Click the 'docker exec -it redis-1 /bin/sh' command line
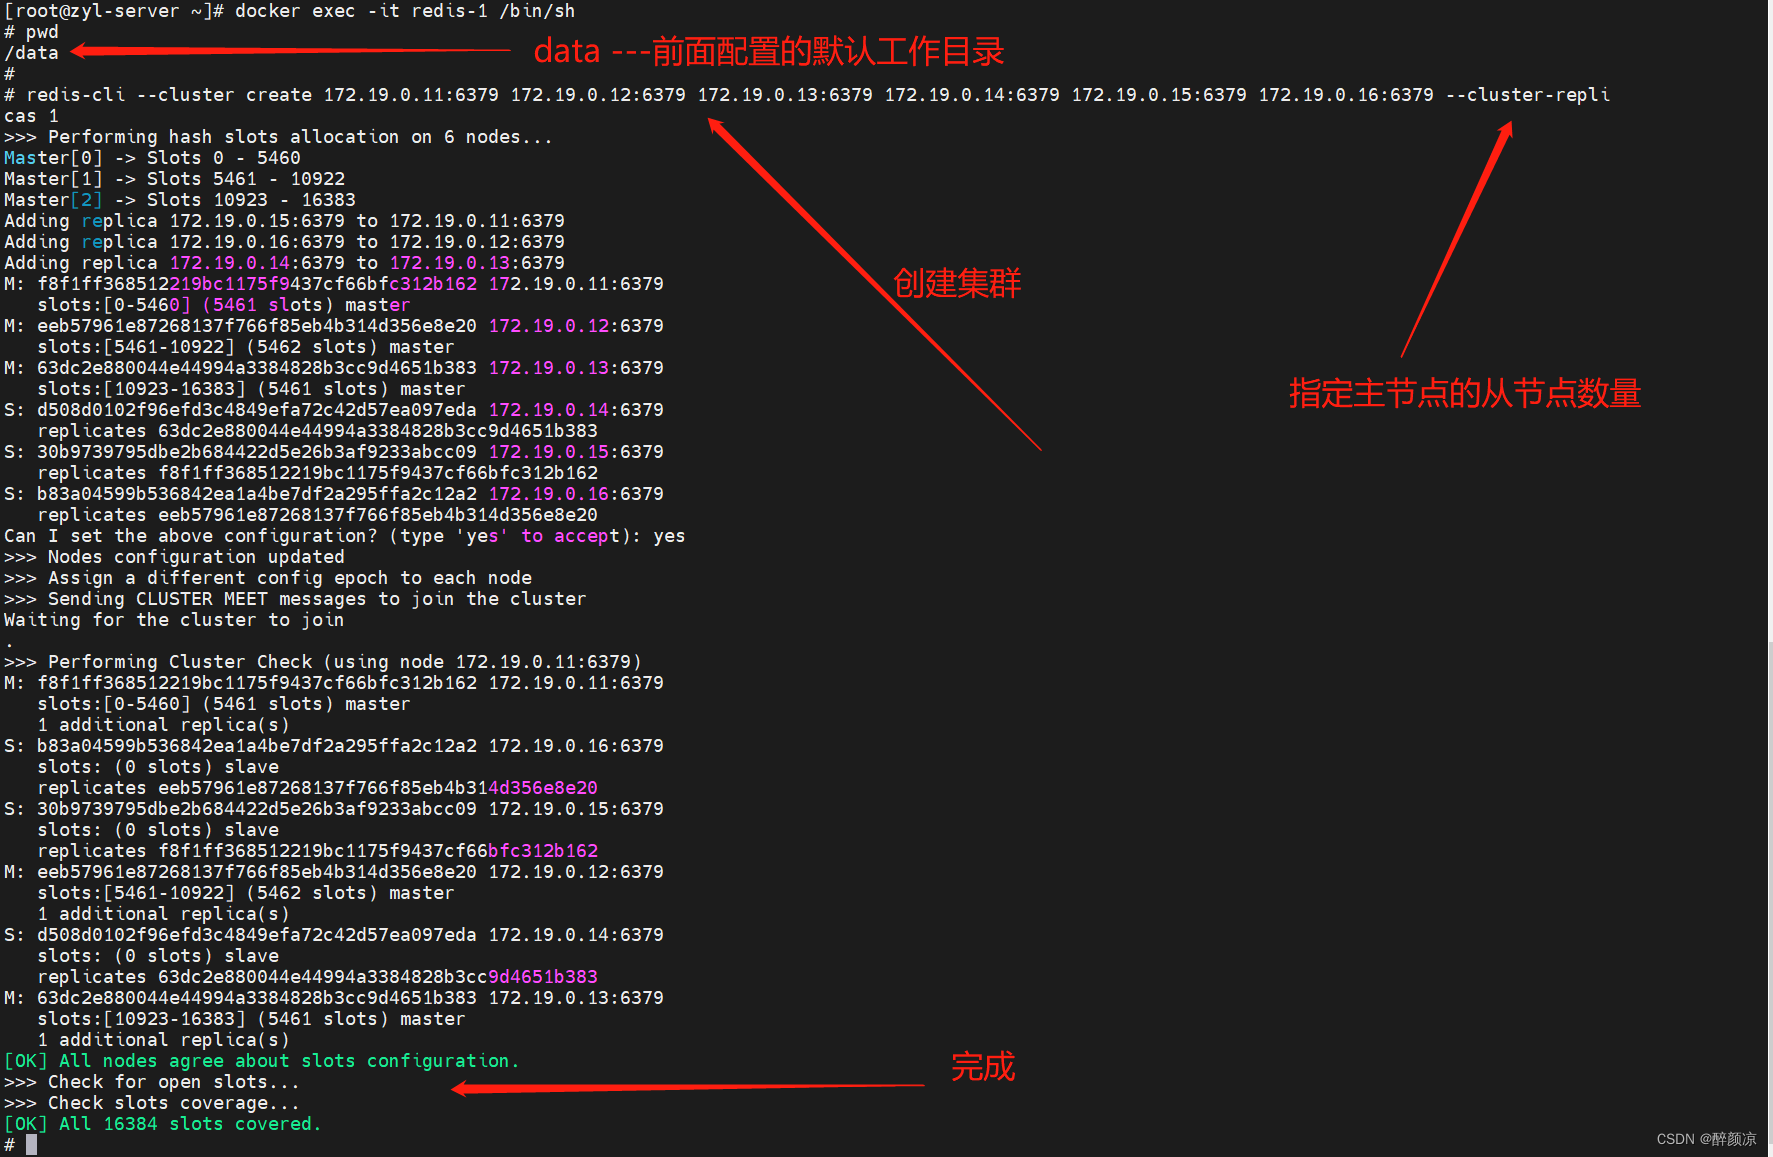The image size is (1773, 1157). [x=290, y=11]
